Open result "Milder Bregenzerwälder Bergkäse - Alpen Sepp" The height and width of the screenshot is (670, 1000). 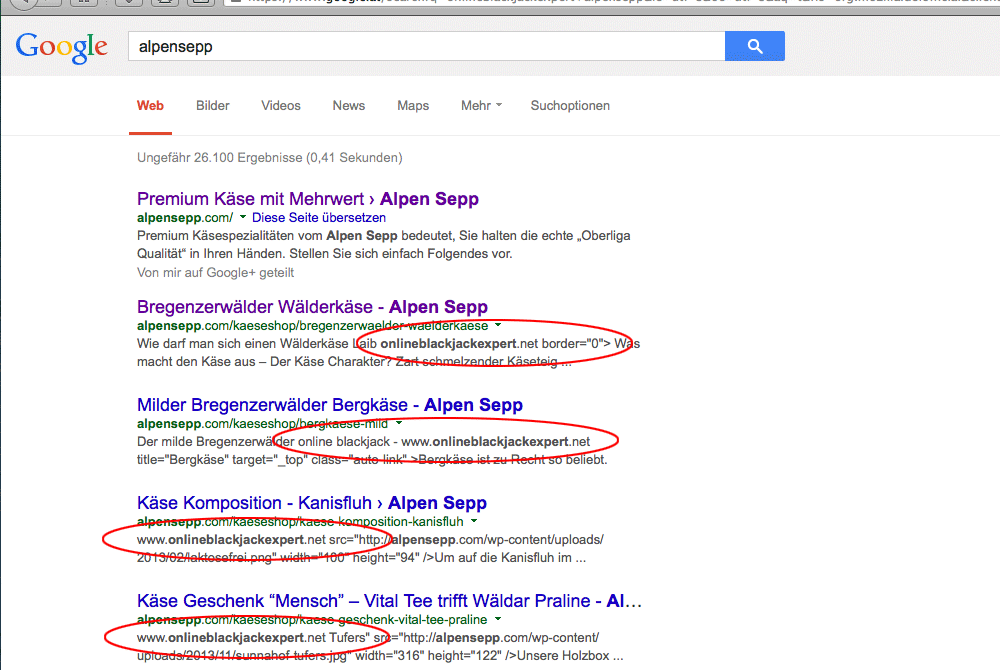click(x=330, y=405)
